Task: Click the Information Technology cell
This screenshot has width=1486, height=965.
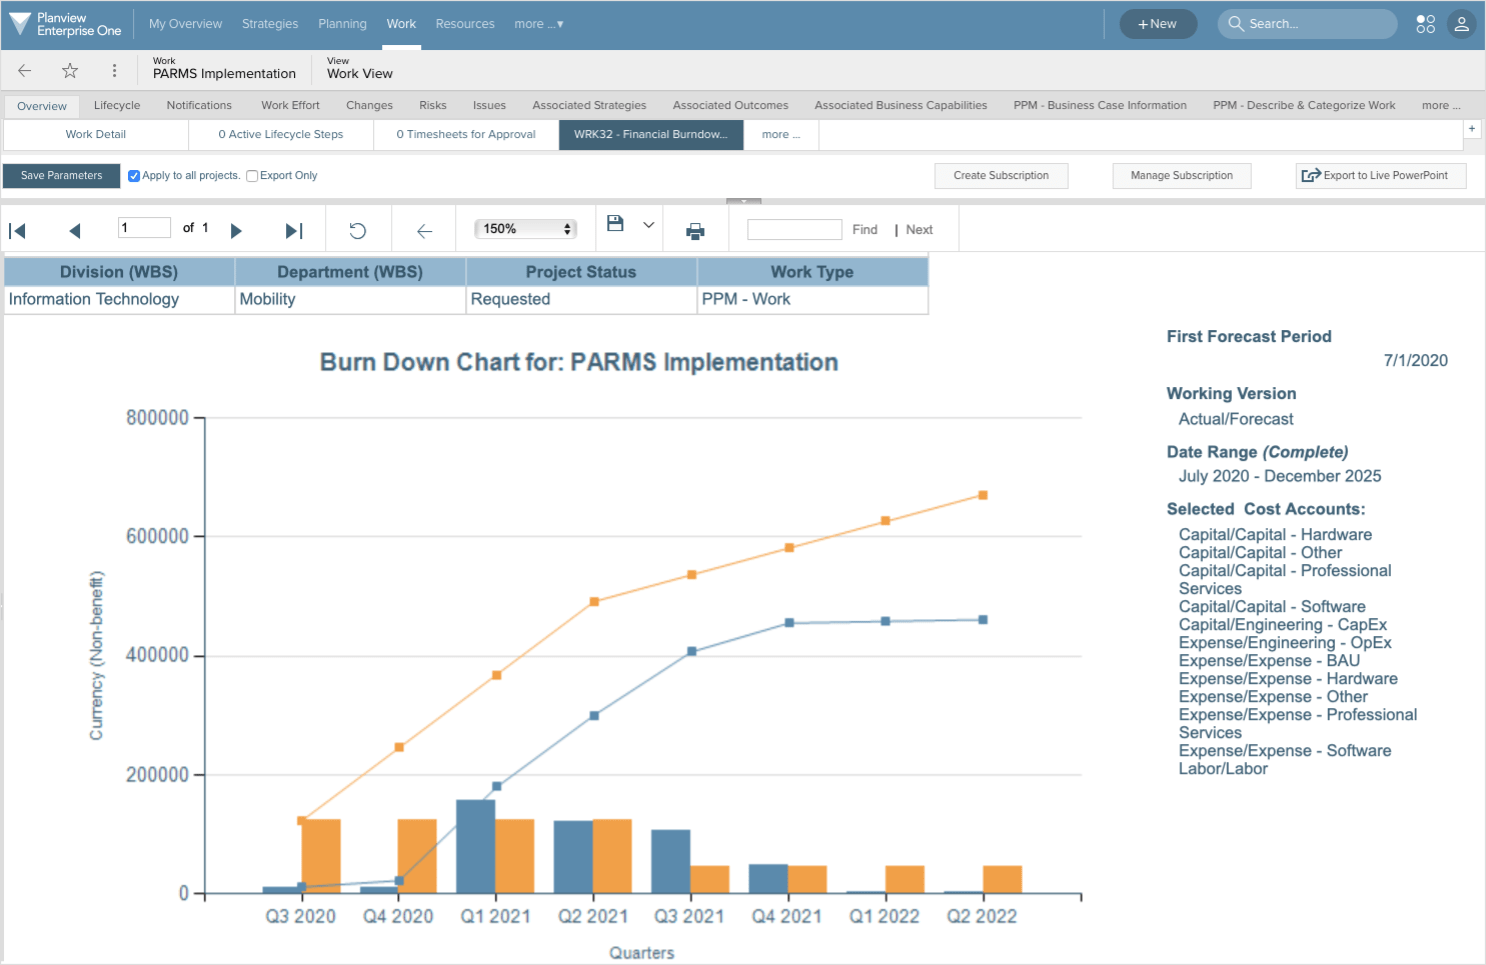Action: [x=119, y=300]
